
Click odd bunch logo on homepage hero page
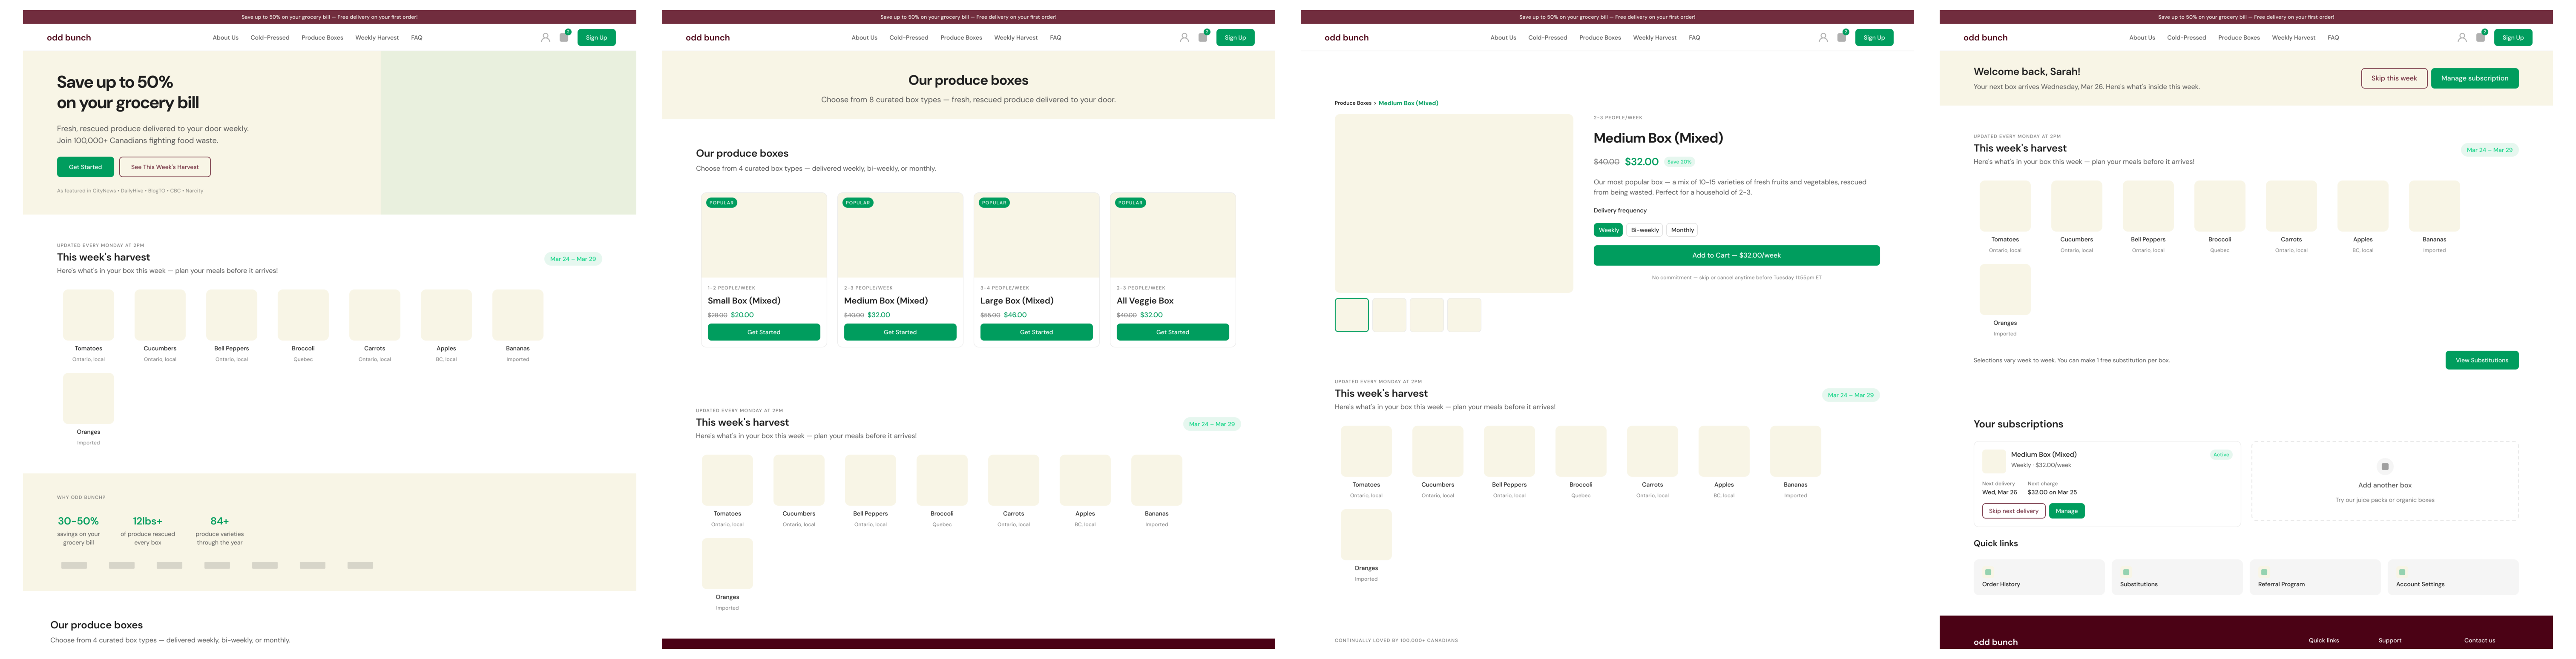pyautogui.click(x=69, y=37)
